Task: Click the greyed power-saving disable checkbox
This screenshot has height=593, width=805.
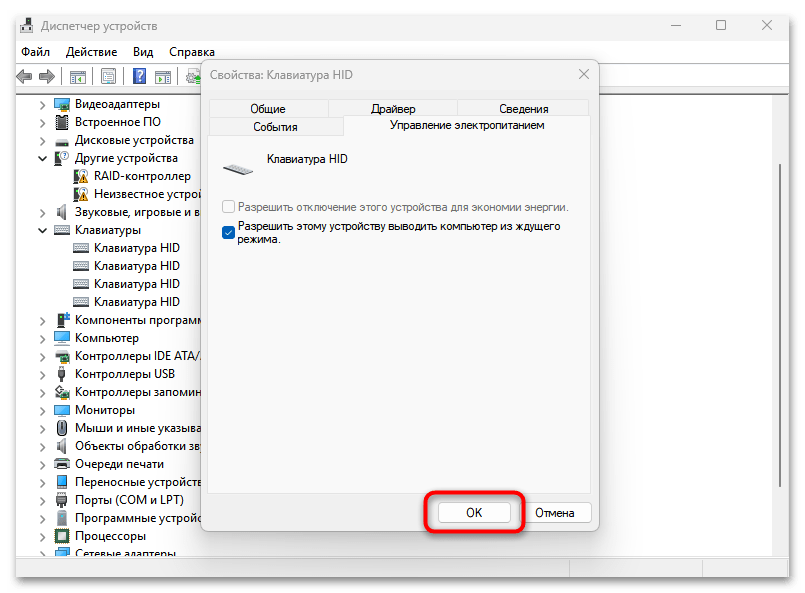Action: pos(229,207)
